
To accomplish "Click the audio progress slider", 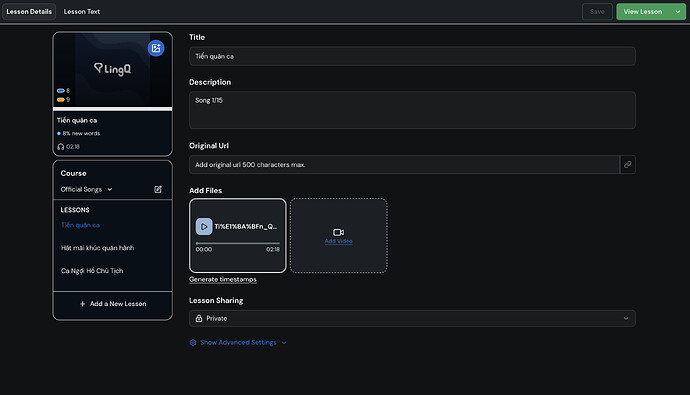I will [x=238, y=243].
